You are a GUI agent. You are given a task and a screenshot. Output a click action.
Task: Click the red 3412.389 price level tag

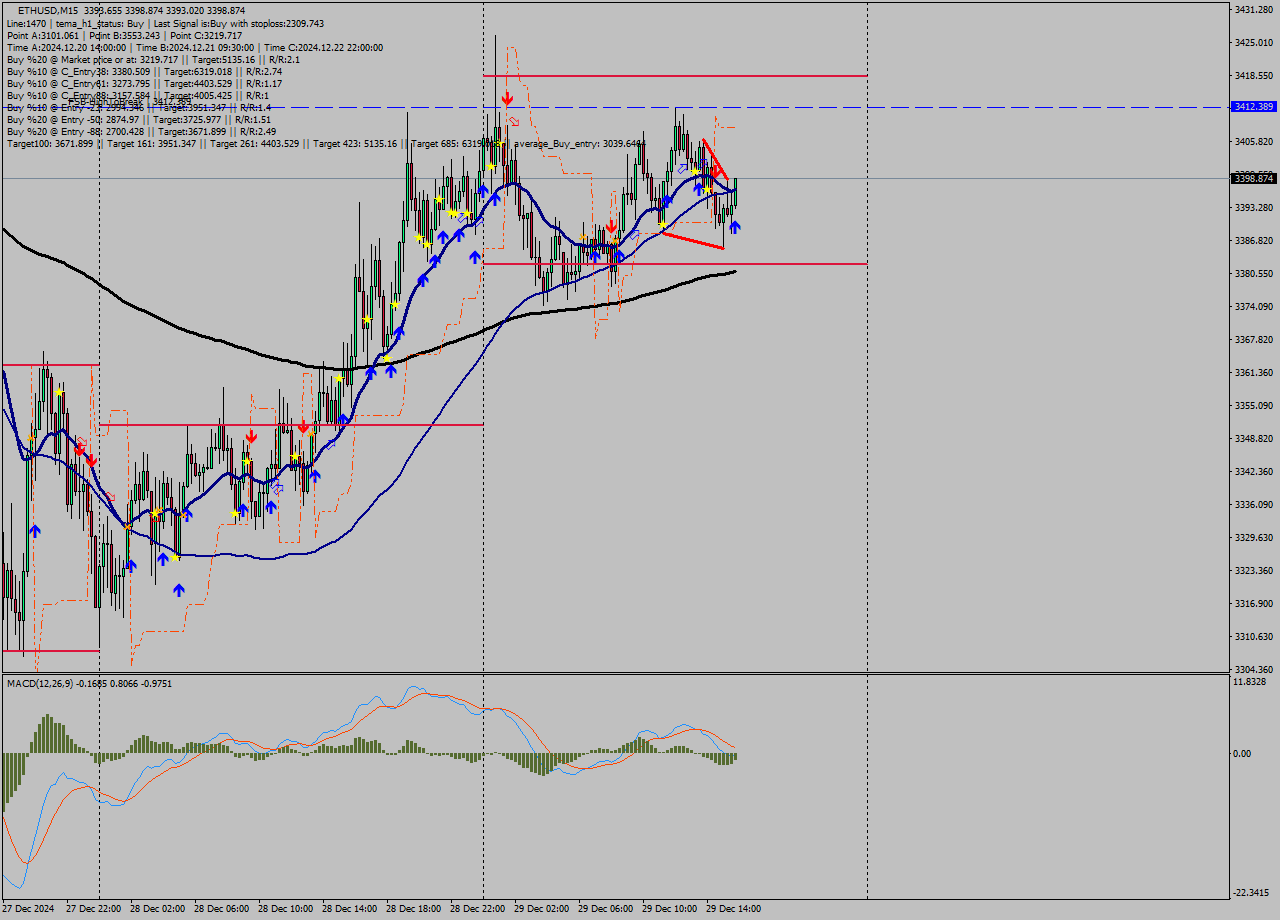click(1253, 106)
